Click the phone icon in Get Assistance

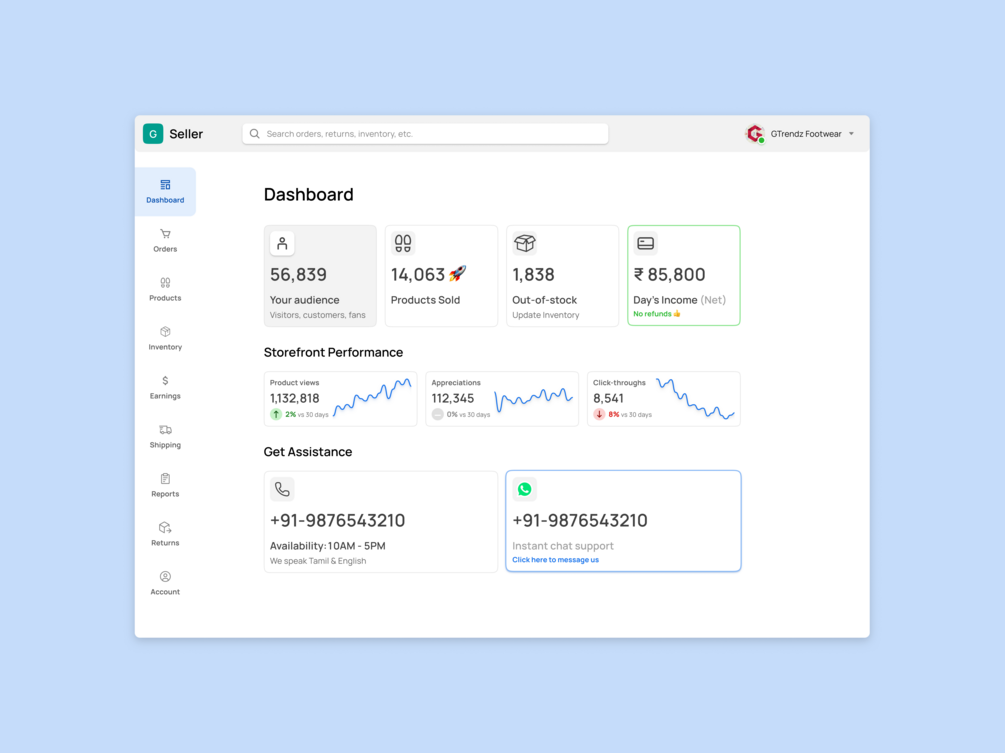tap(282, 490)
